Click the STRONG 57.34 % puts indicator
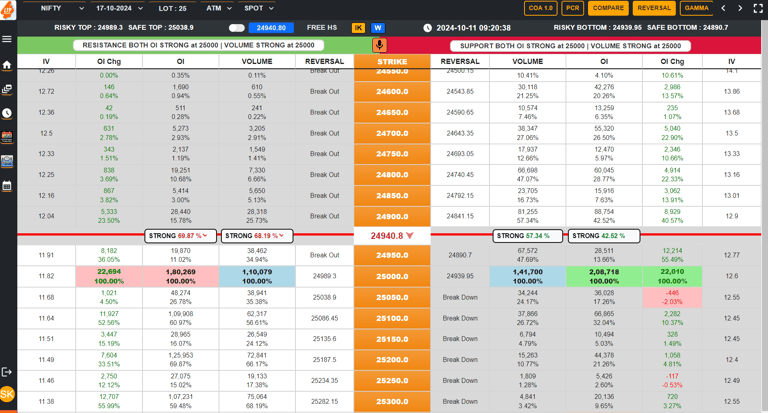The width and height of the screenshot is (768, 413). pos(528,236)
